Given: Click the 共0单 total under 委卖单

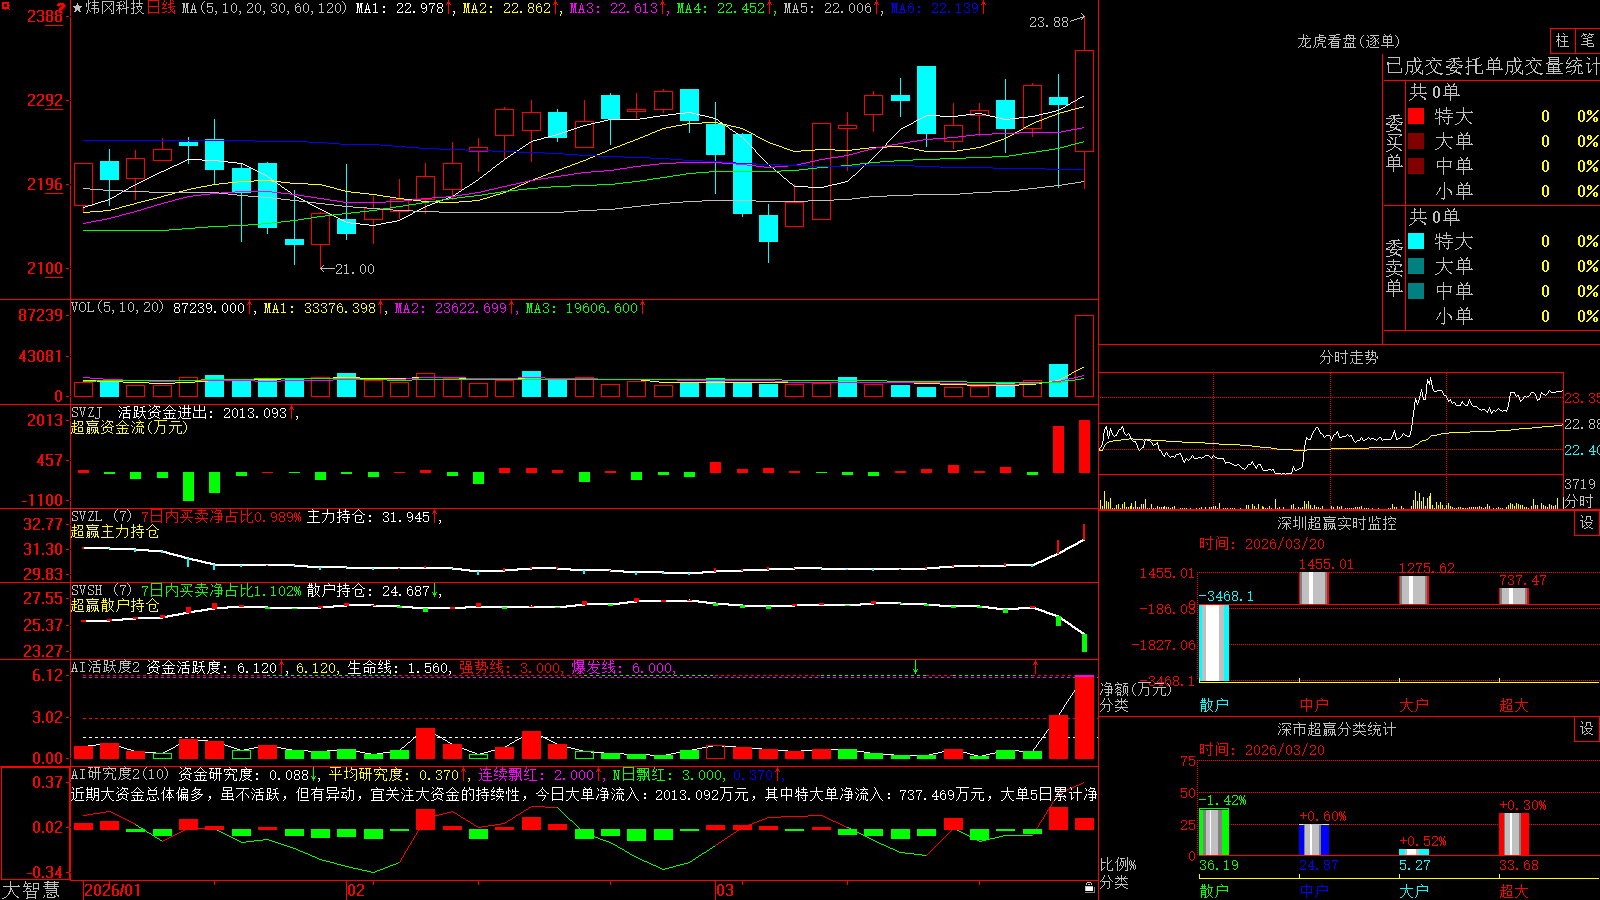Looking at the screenshot, I should coord(1434,216).
